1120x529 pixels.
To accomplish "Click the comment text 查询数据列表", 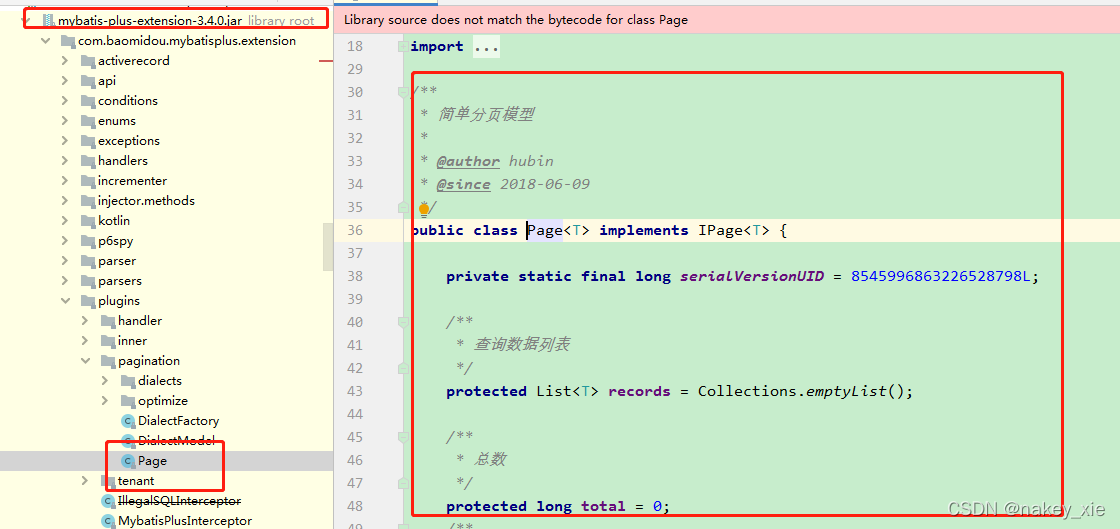I will 521,345.
